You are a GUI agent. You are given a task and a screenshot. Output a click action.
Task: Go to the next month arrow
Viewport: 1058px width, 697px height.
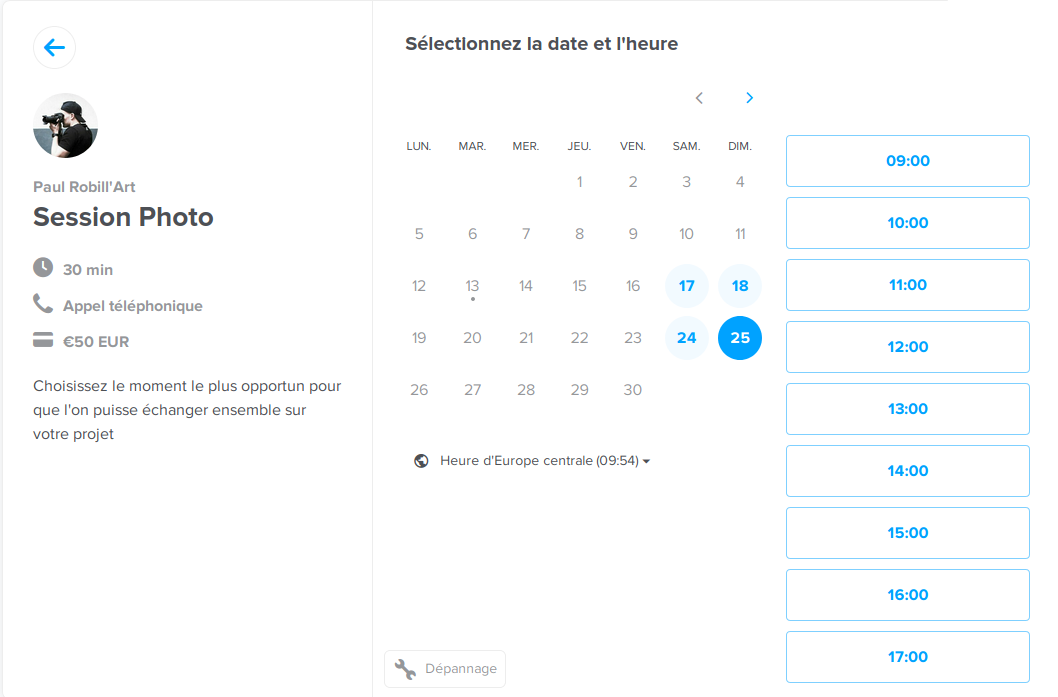[750, 98]
